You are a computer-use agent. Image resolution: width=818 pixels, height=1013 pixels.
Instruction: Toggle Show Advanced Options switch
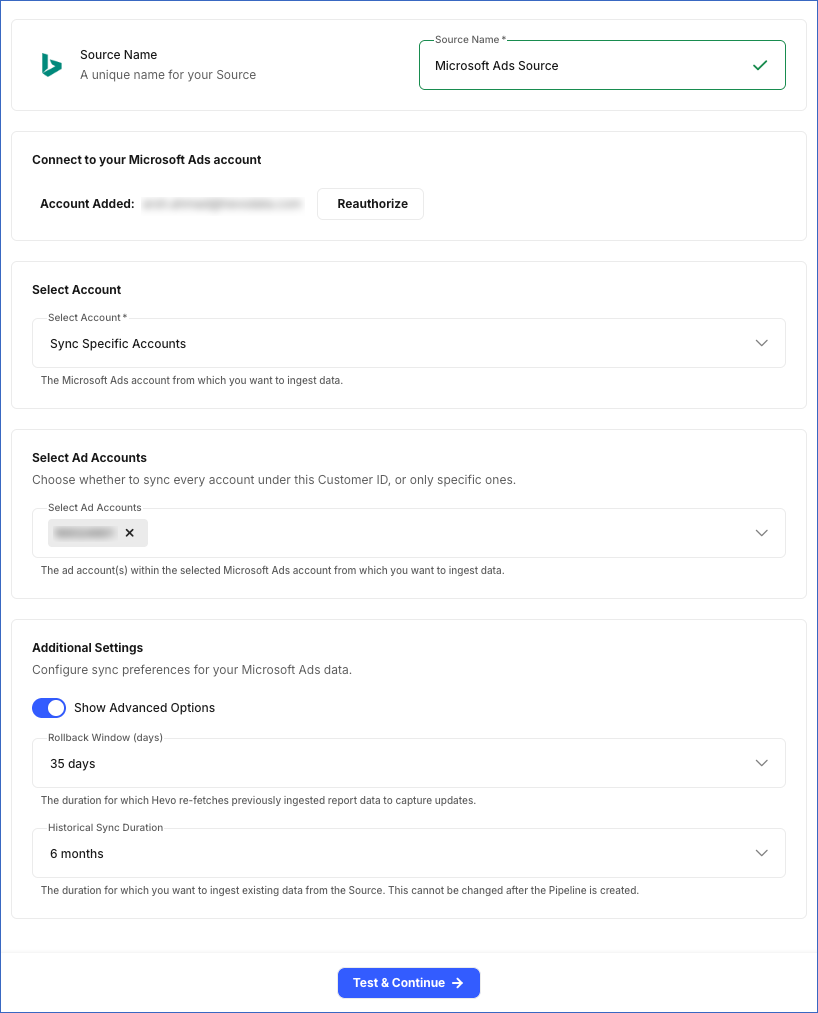coord(49,708)
